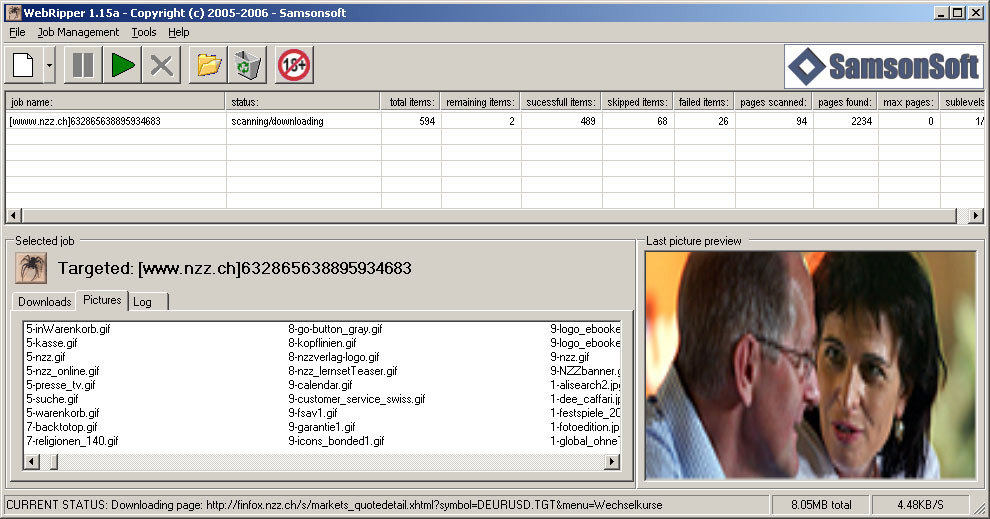This screenshot has height=519, width=990.
Task: Select 8-nzzverlag-logo.gif in the list
Action: [x=334, y=357]
